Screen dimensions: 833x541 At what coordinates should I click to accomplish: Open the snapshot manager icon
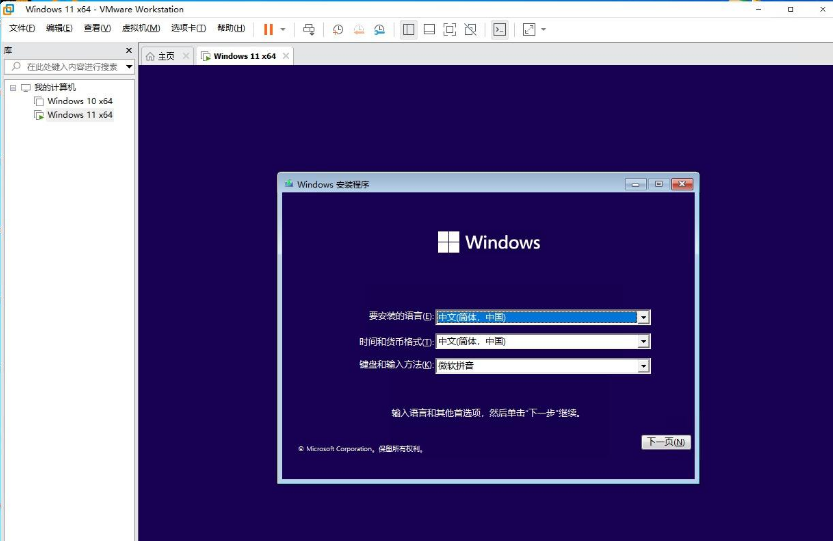coord(379,29)
